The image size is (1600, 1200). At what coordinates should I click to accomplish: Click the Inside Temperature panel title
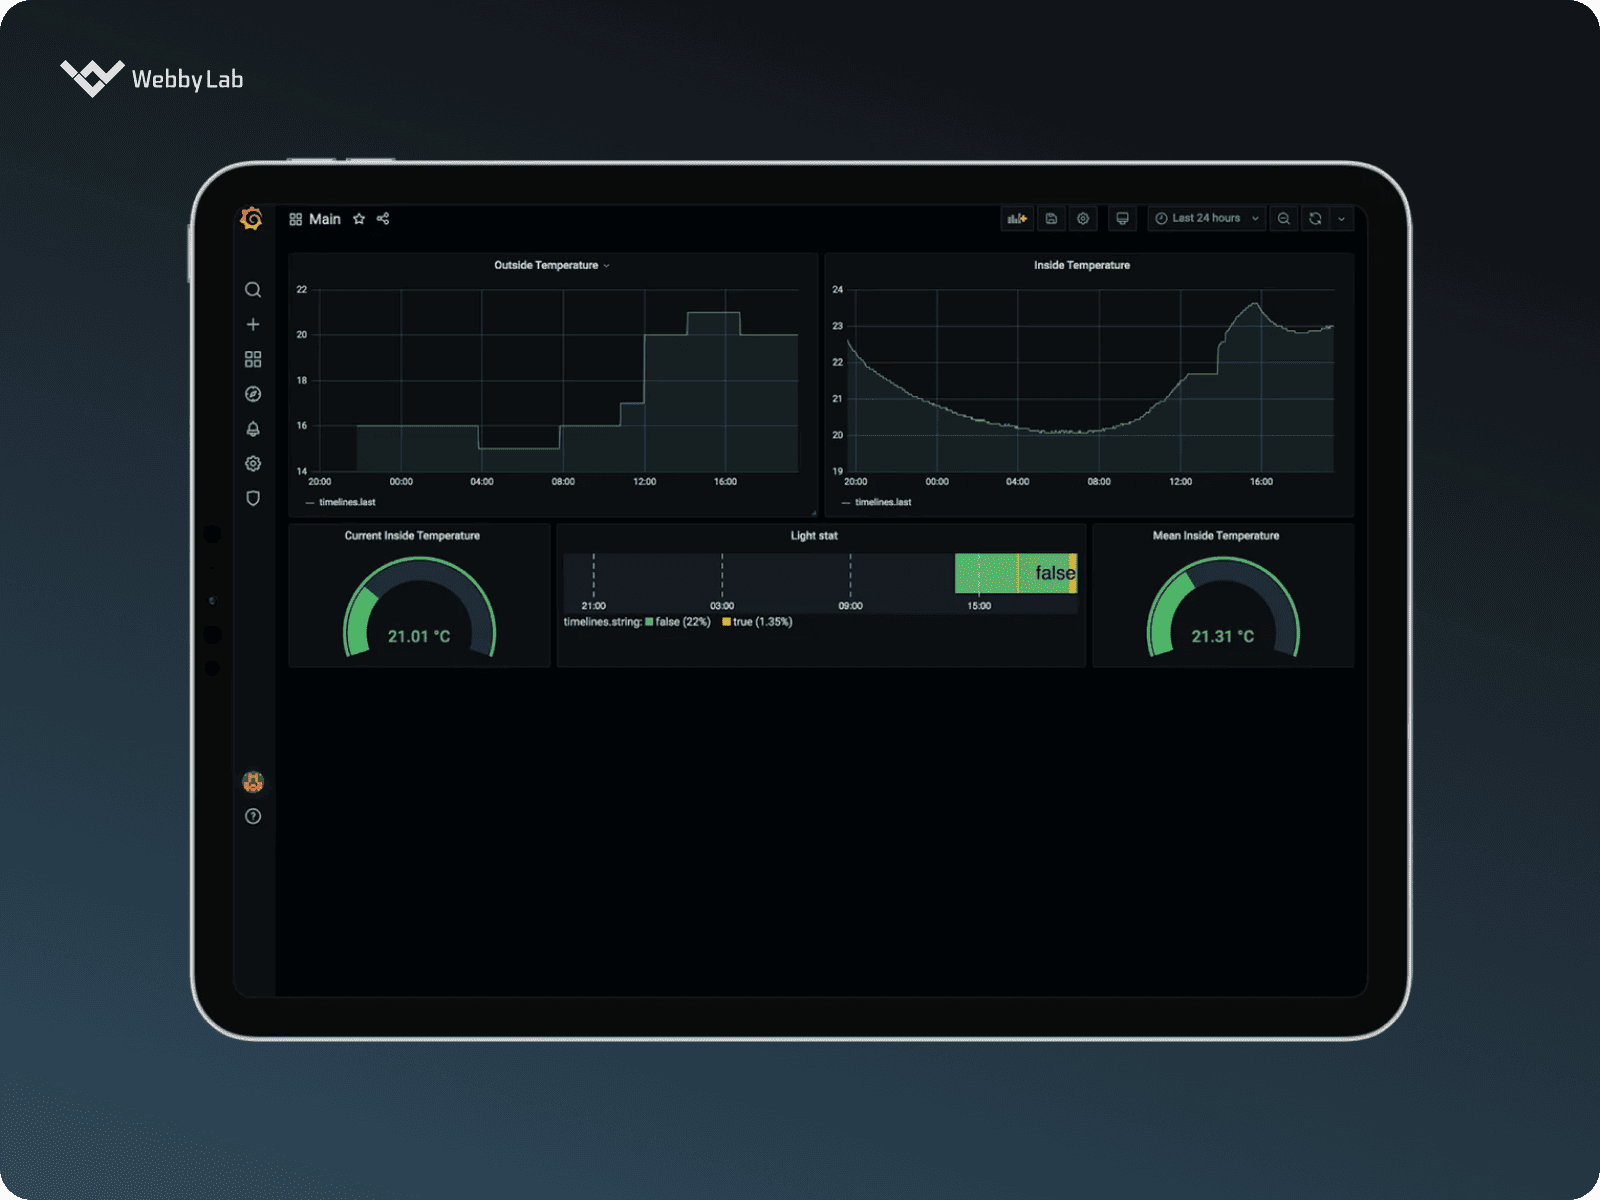pyautogui.click(x=1082, y=265)
